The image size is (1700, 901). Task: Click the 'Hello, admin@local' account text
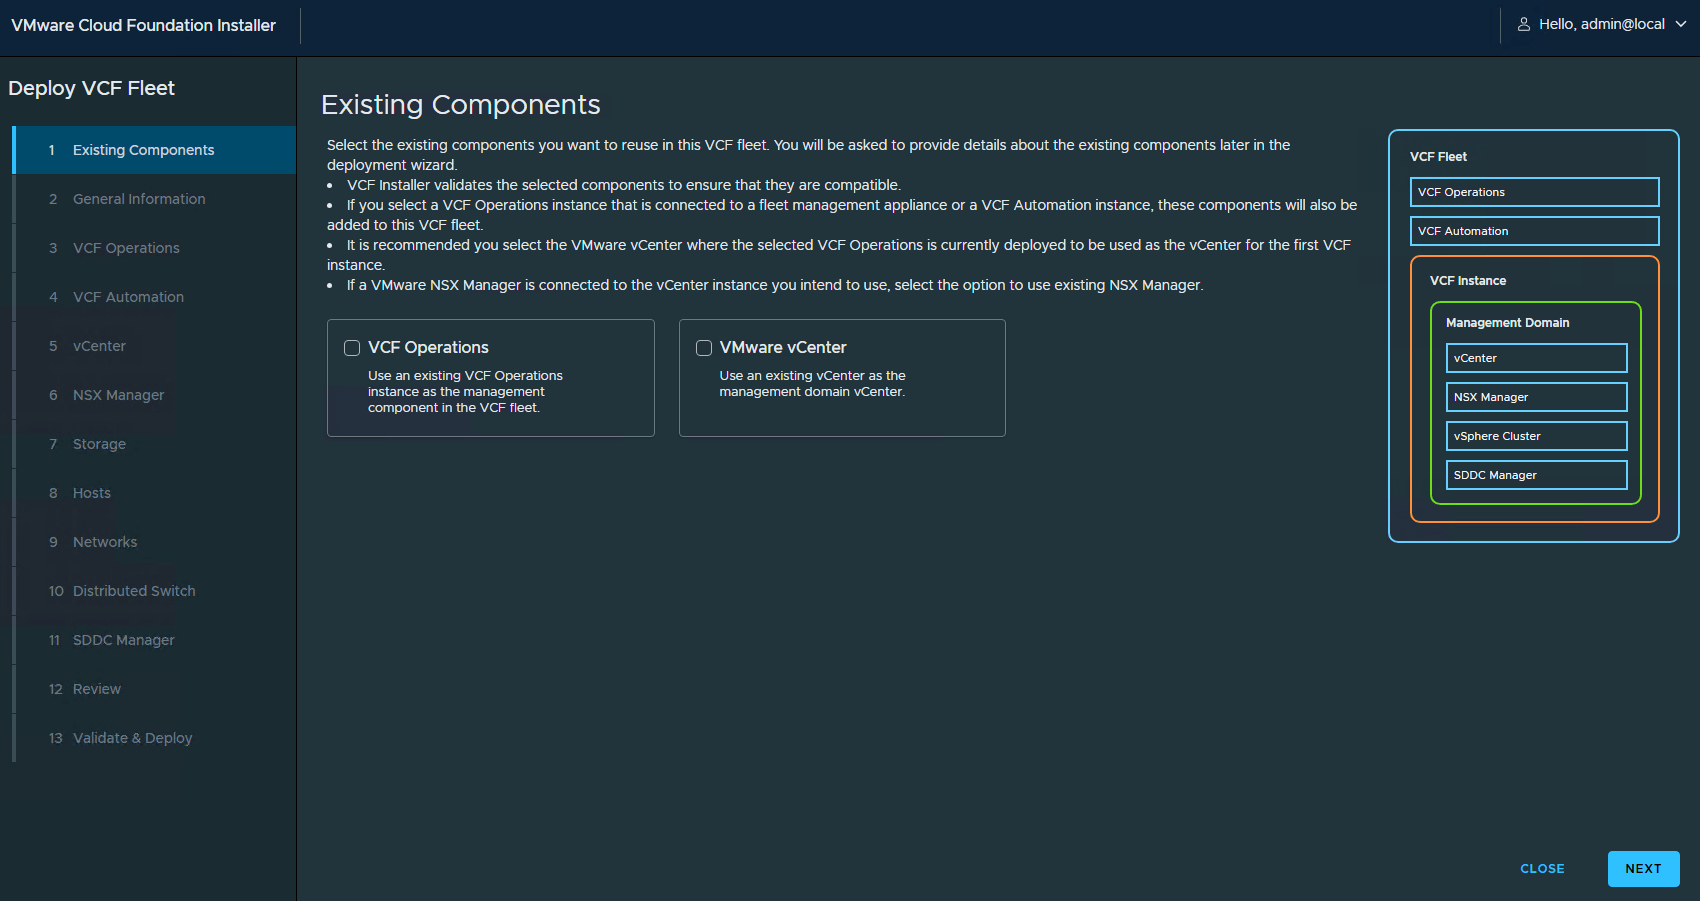[1601, 24]
